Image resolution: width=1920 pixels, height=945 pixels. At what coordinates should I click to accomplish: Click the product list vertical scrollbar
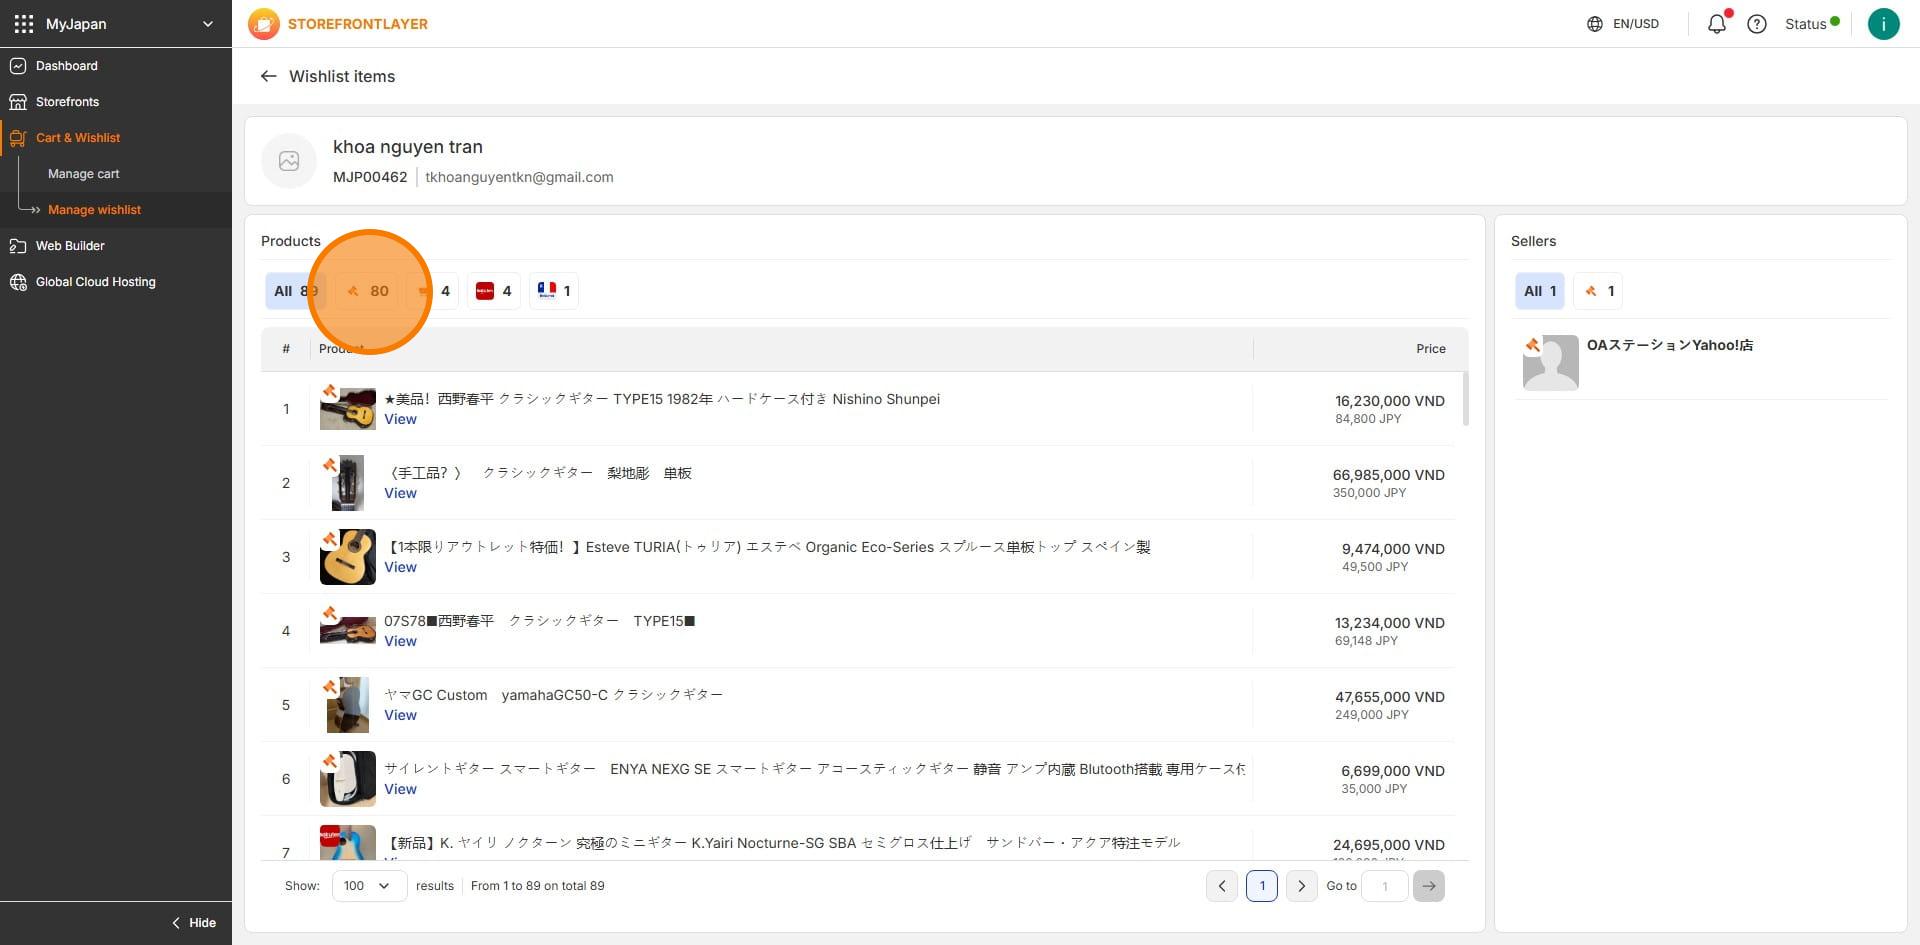coord(1466,399)
